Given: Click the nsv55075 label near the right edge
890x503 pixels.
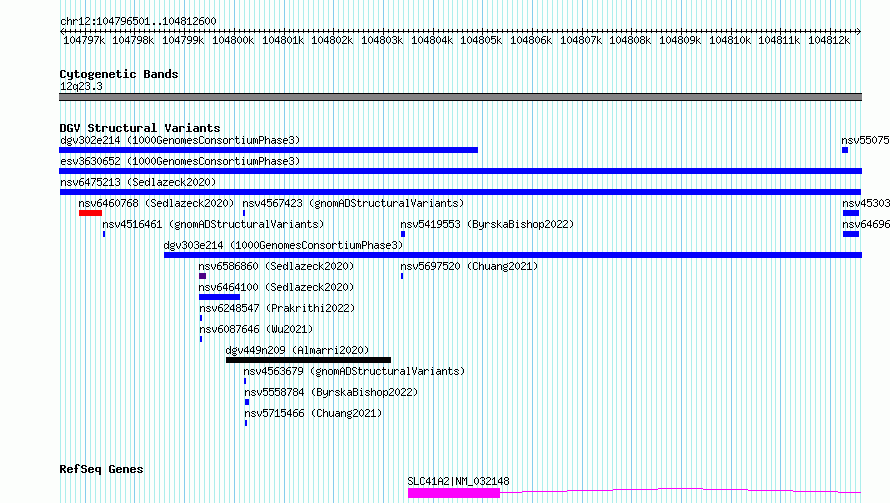Looking at the screenshot, I should [866, 140].
